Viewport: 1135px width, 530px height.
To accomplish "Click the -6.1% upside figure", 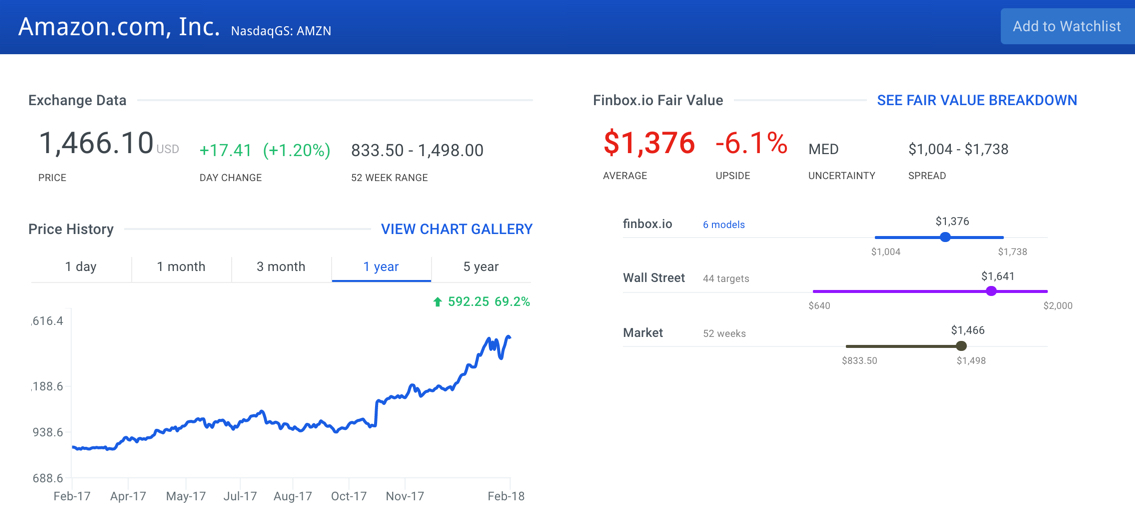I will tap(751, 144).
